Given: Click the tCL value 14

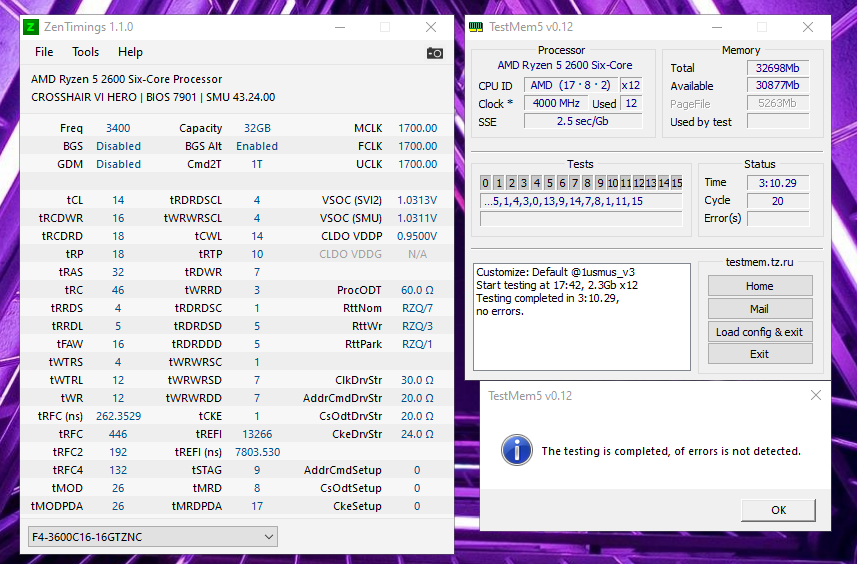Looking at the screenshot, I should pyautogui.click(x=118, y=200).
